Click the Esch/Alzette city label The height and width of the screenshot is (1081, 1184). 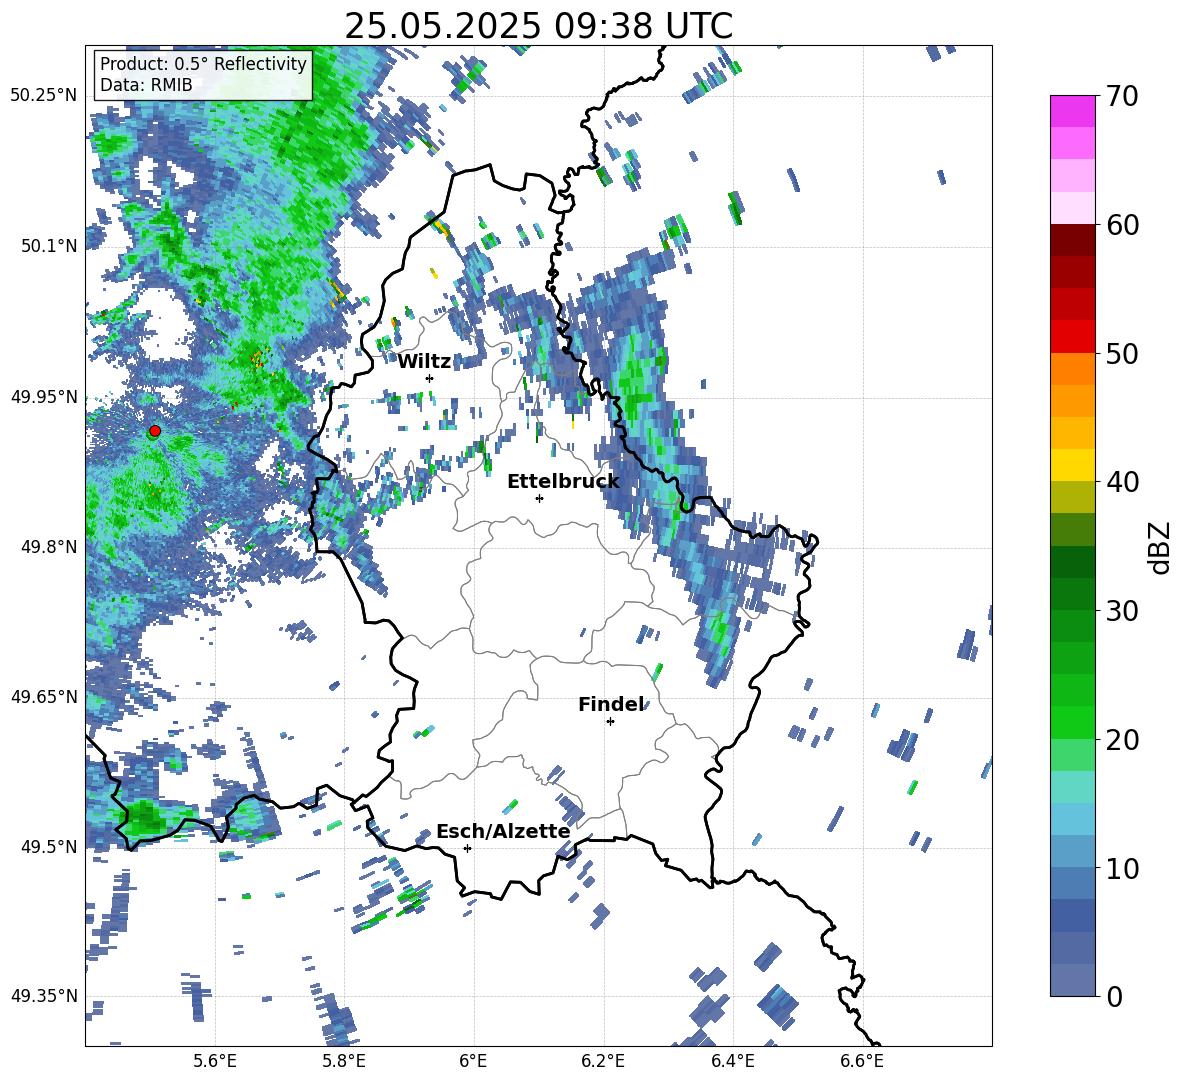(503, 831)
